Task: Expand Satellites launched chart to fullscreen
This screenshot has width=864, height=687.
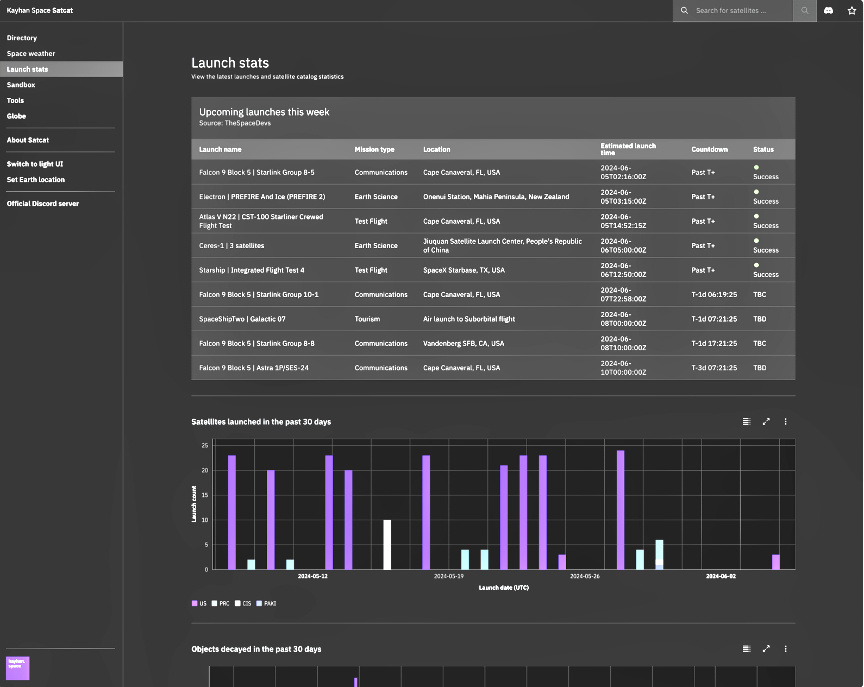Action: tap(766, 422)
